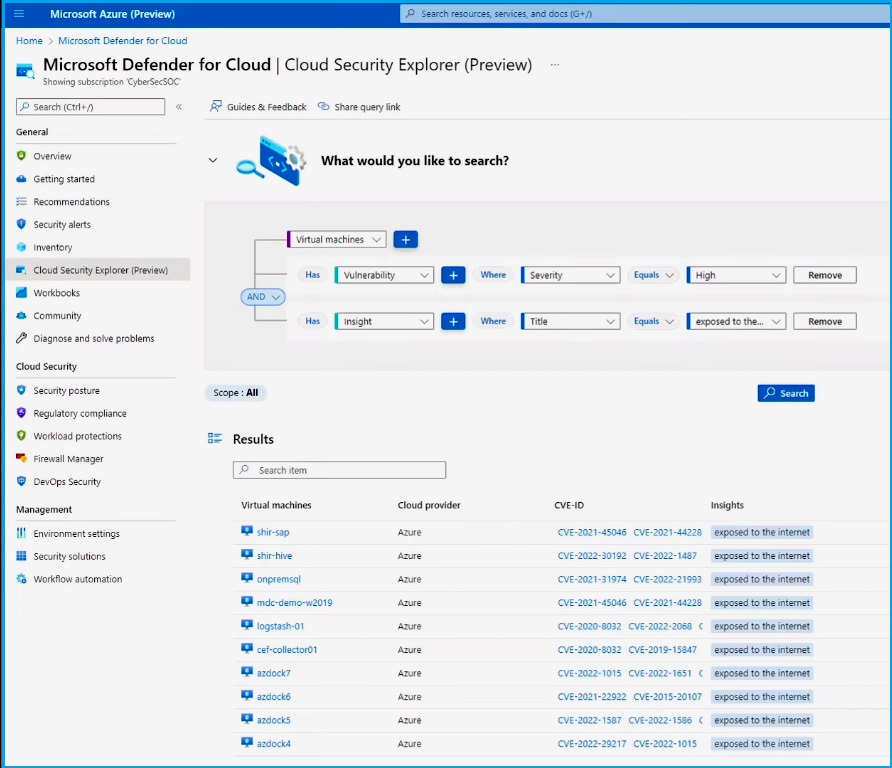
Task: Open the Equals operator dropdown for Title
Action: pos(653,321)
